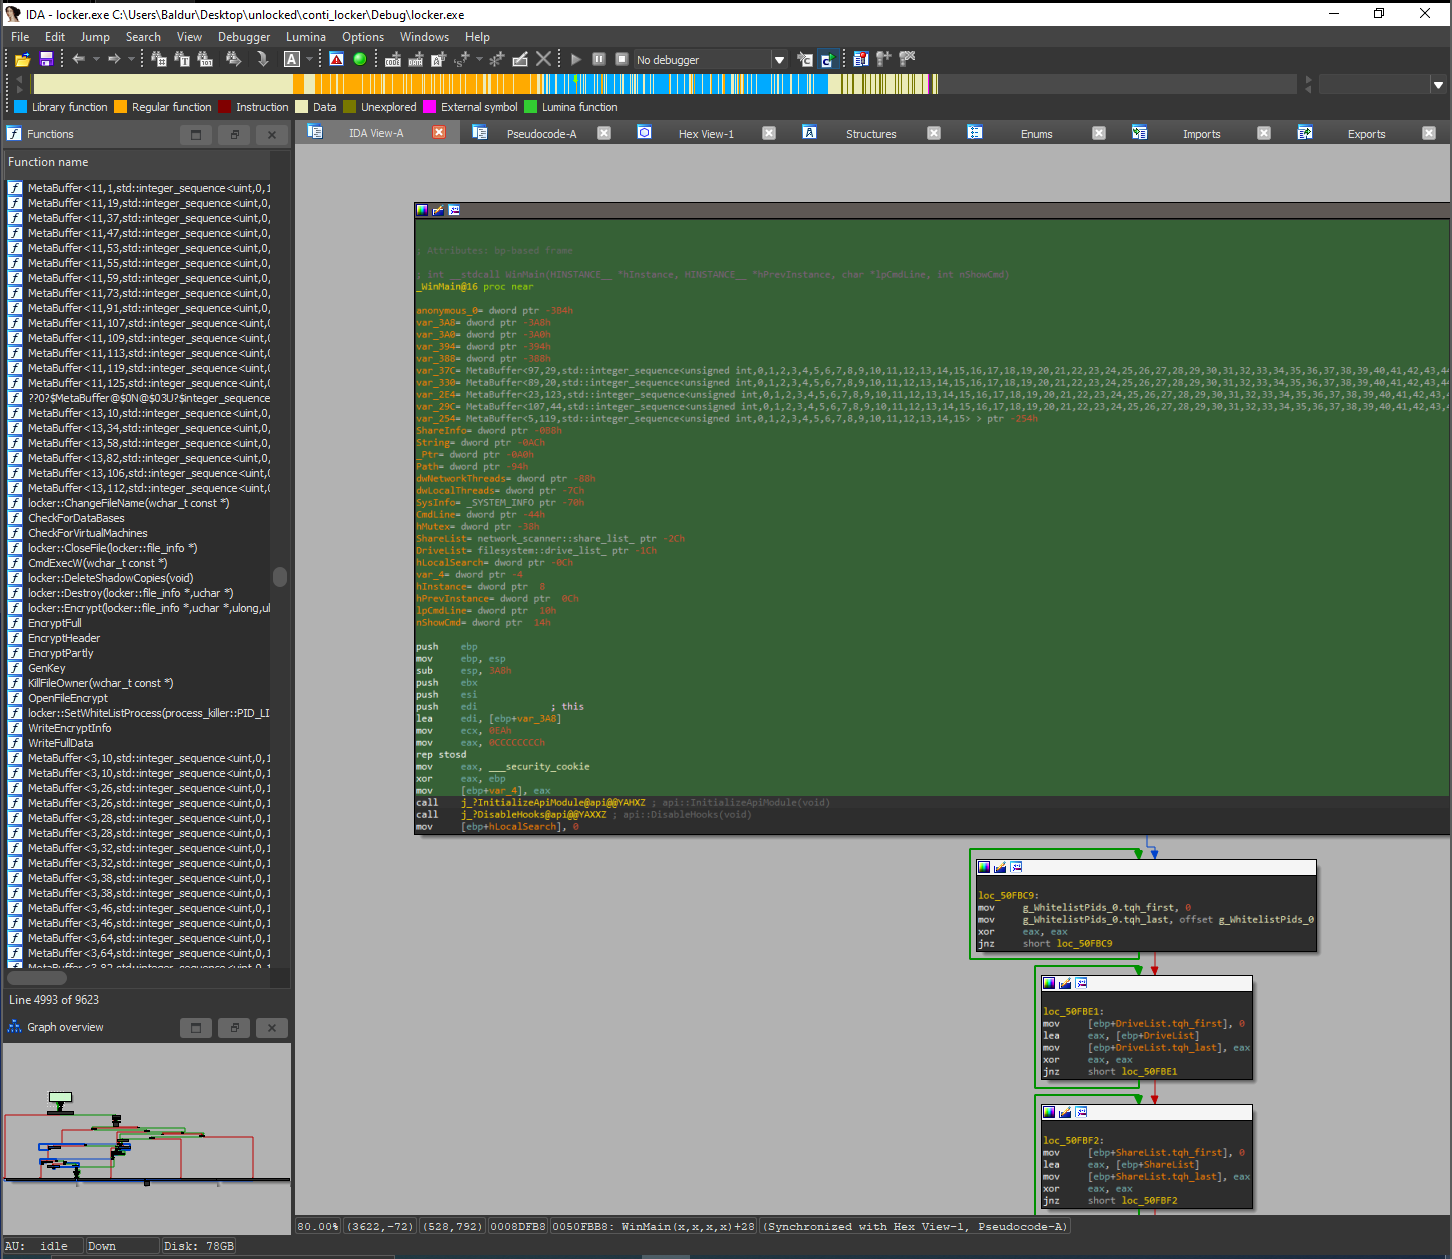This screenshot has height=1259, width=1452.
Task: Expand the back arrow history dropdown
Action: coord(96,60)
